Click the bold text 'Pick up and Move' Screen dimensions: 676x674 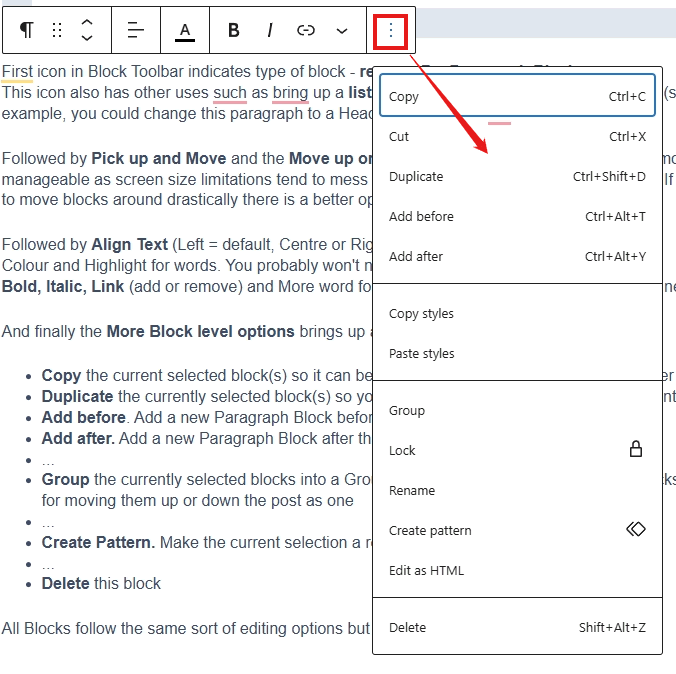coord(159,158)
